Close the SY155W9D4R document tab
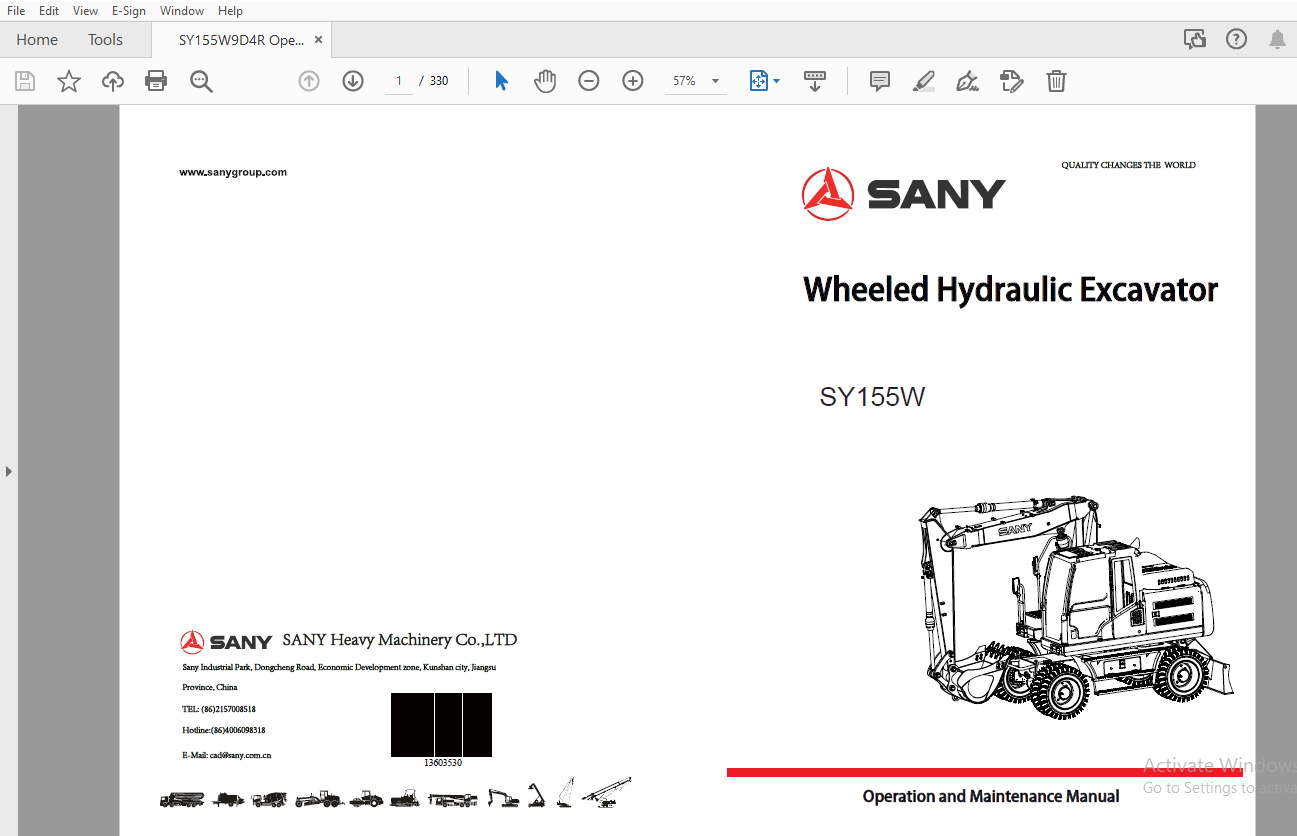 318,40
